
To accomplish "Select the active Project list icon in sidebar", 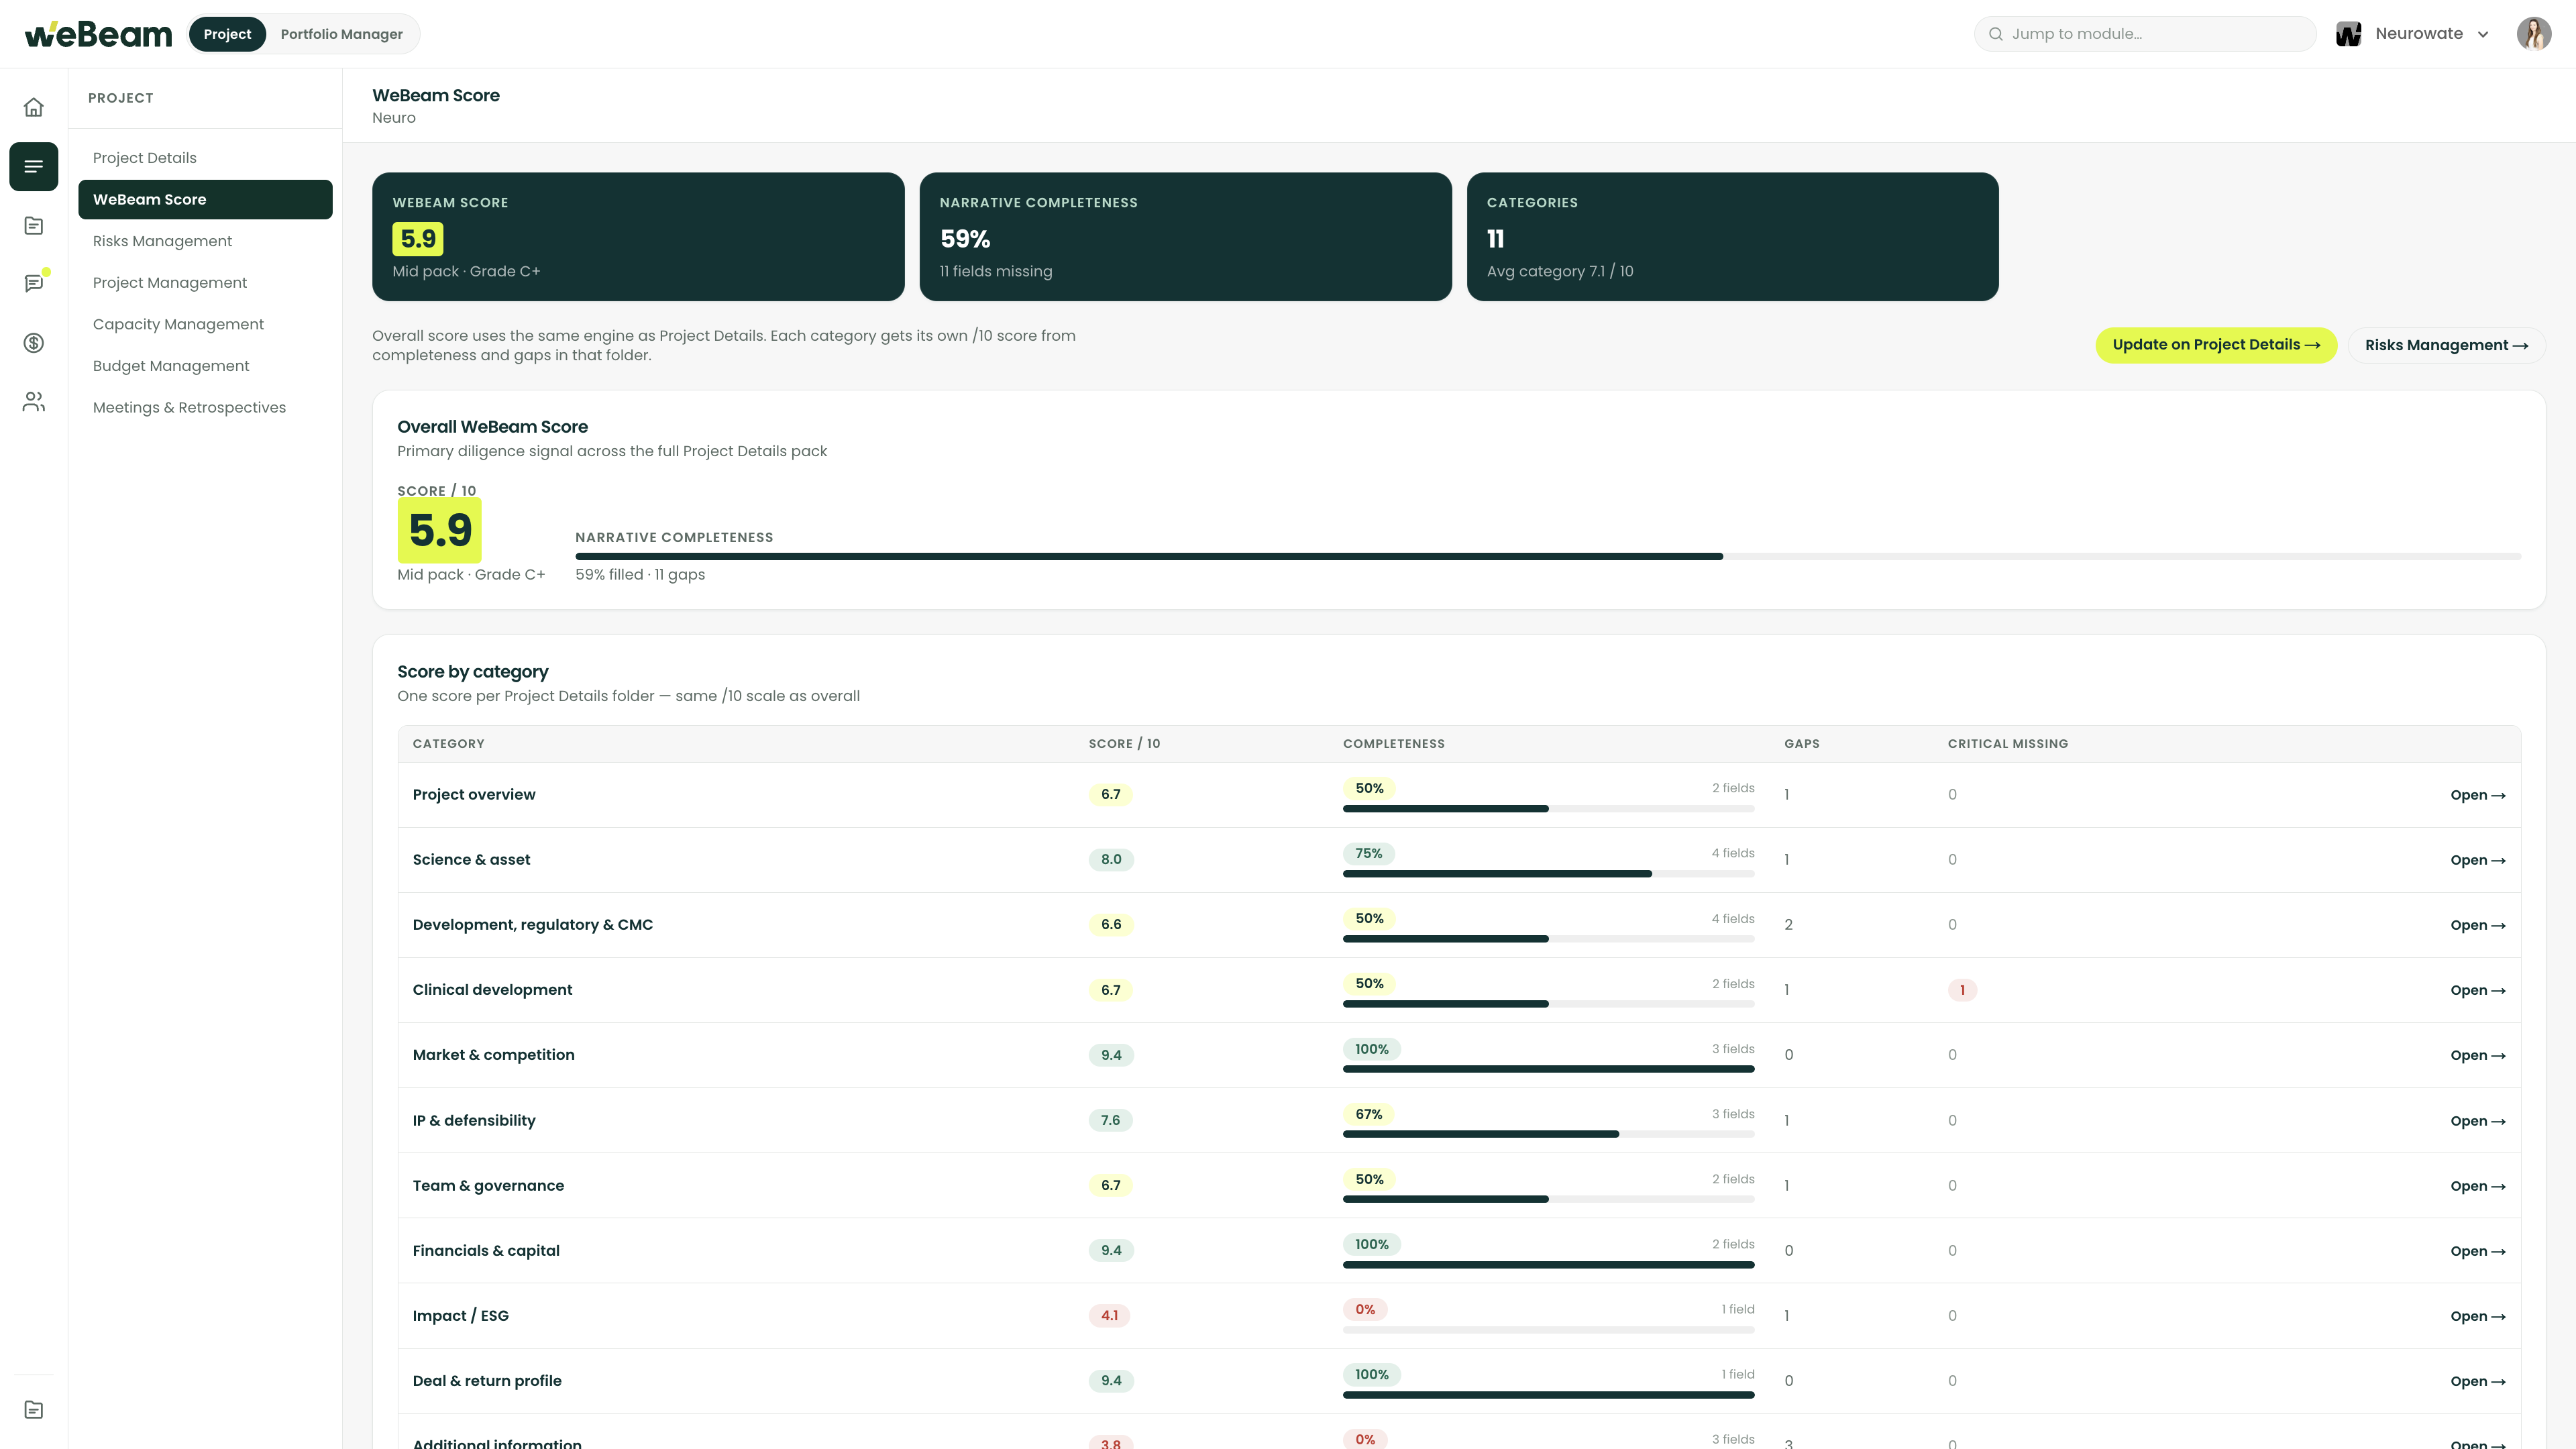I will click(34, 166).
